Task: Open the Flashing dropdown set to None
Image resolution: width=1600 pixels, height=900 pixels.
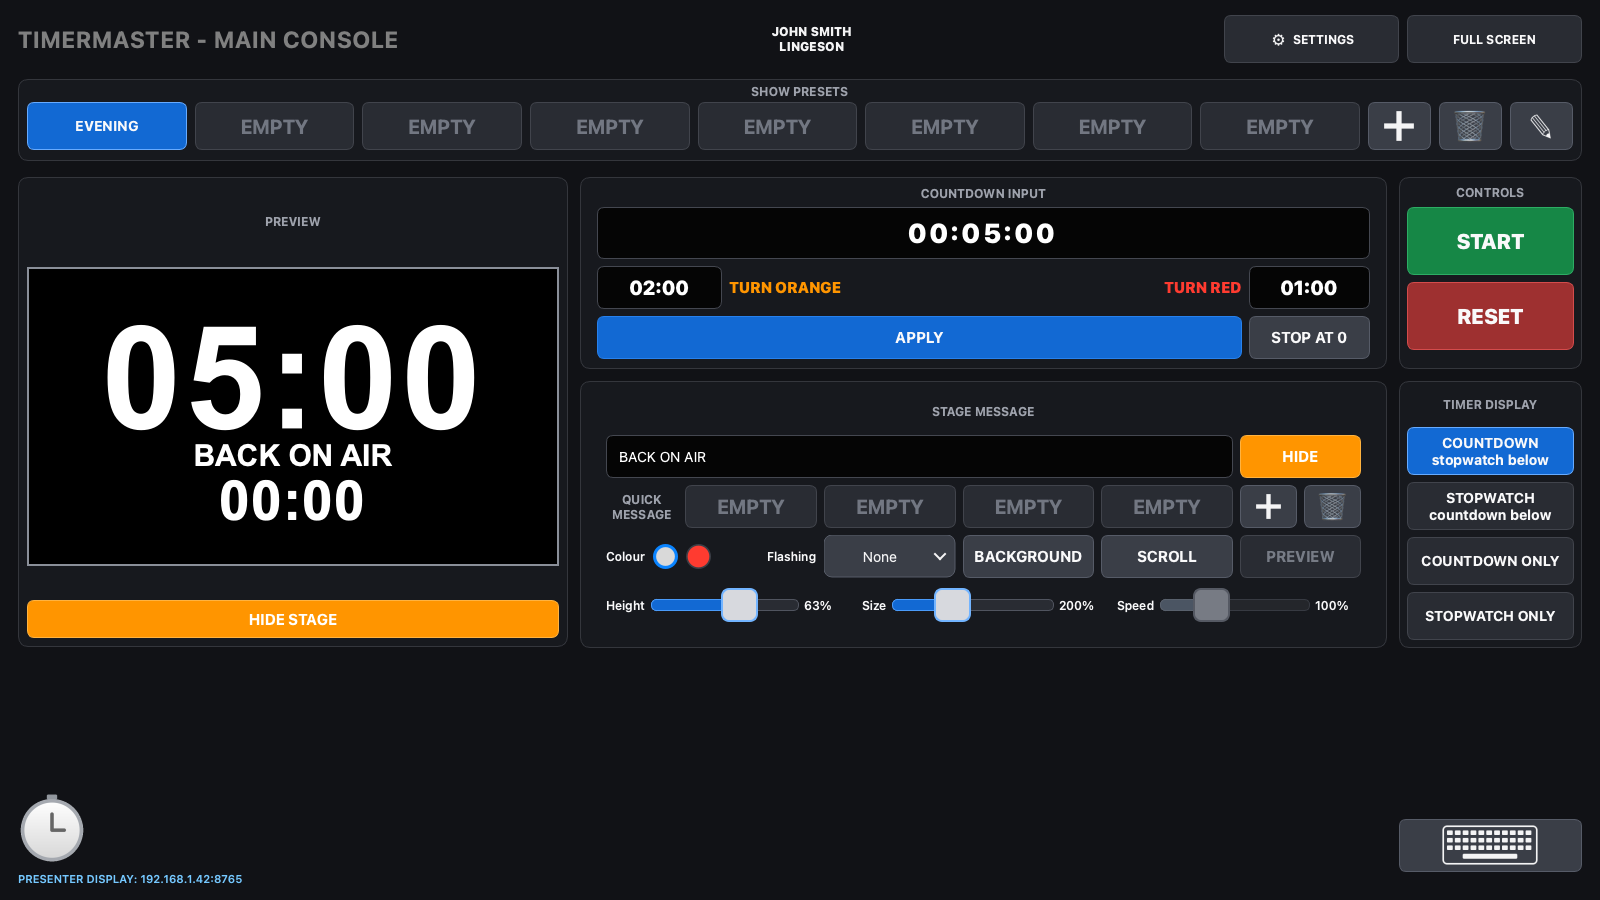Action: [889, 557]
